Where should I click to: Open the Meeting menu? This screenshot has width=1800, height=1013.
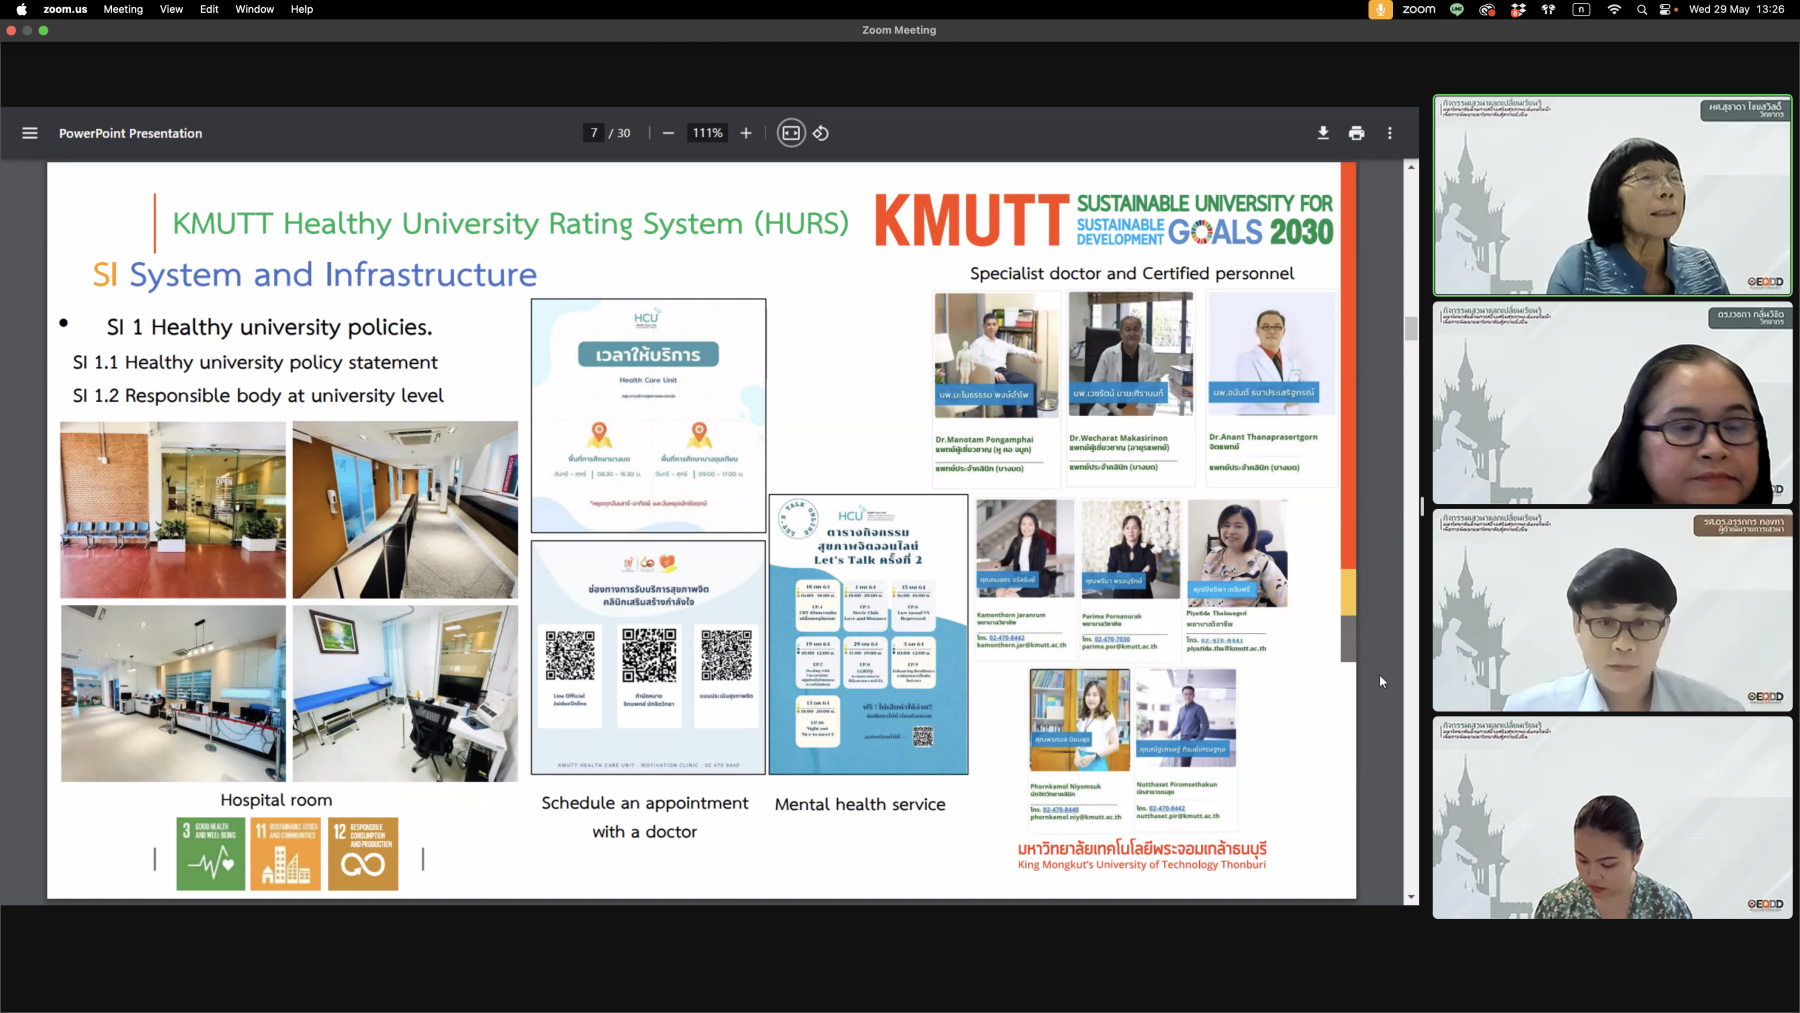(x=123, y=9)
